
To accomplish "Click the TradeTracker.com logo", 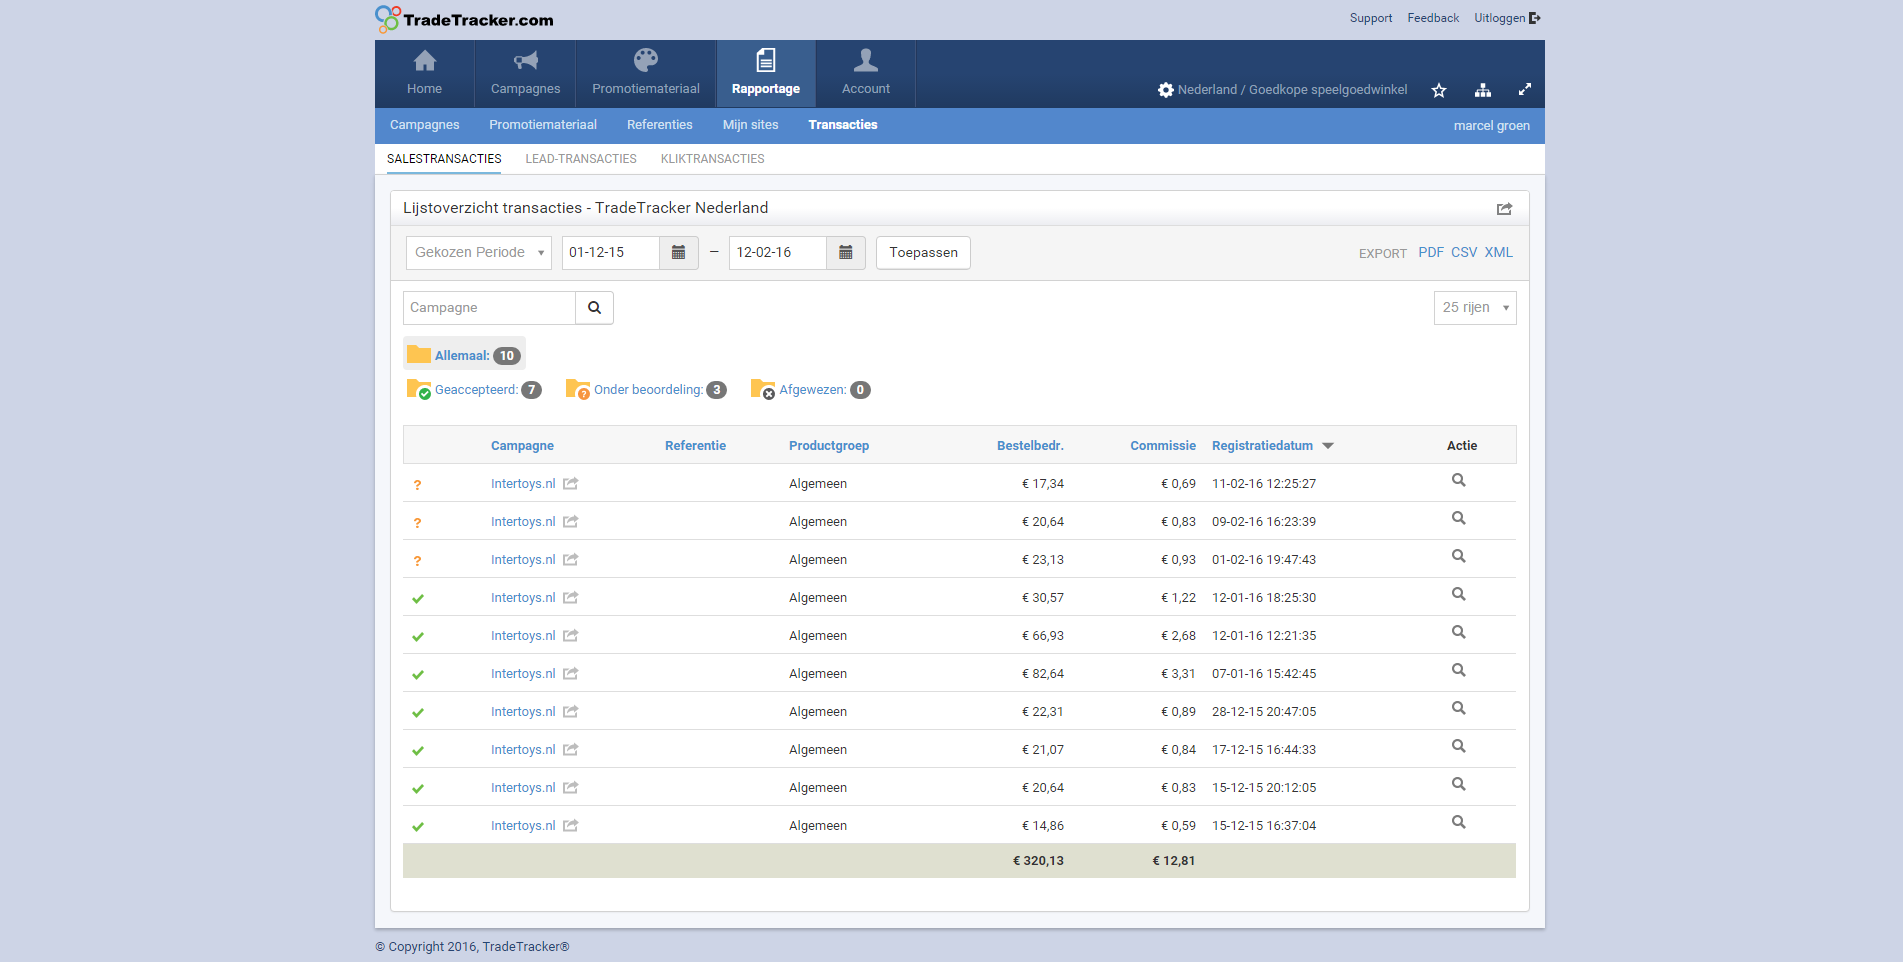I will [x=464, y=19].
